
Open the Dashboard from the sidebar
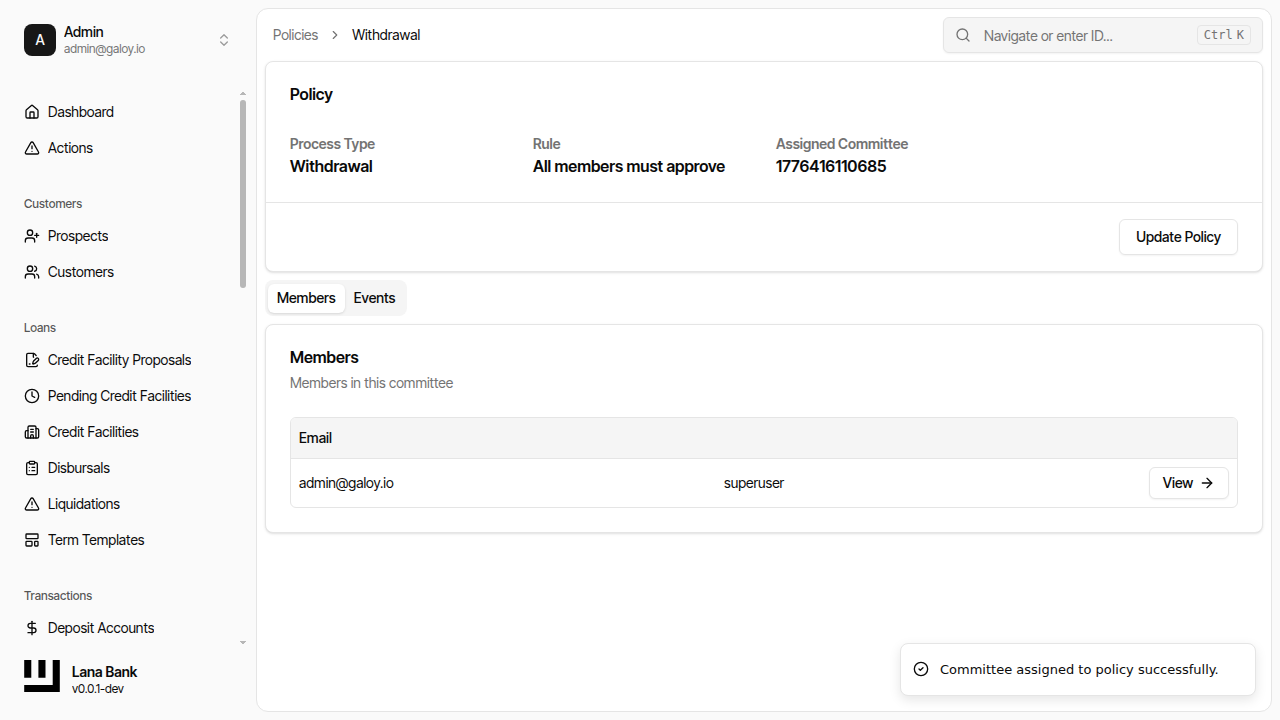pyautogui.click(x=31, y=111)
